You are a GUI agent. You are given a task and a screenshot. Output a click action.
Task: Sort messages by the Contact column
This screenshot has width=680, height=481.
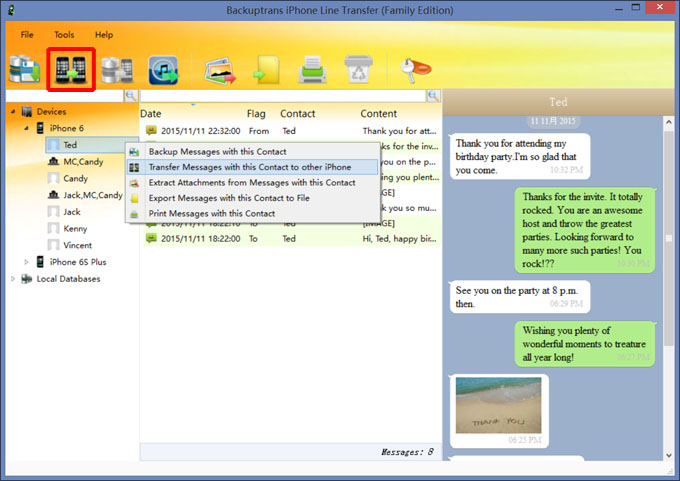(298, 114)
